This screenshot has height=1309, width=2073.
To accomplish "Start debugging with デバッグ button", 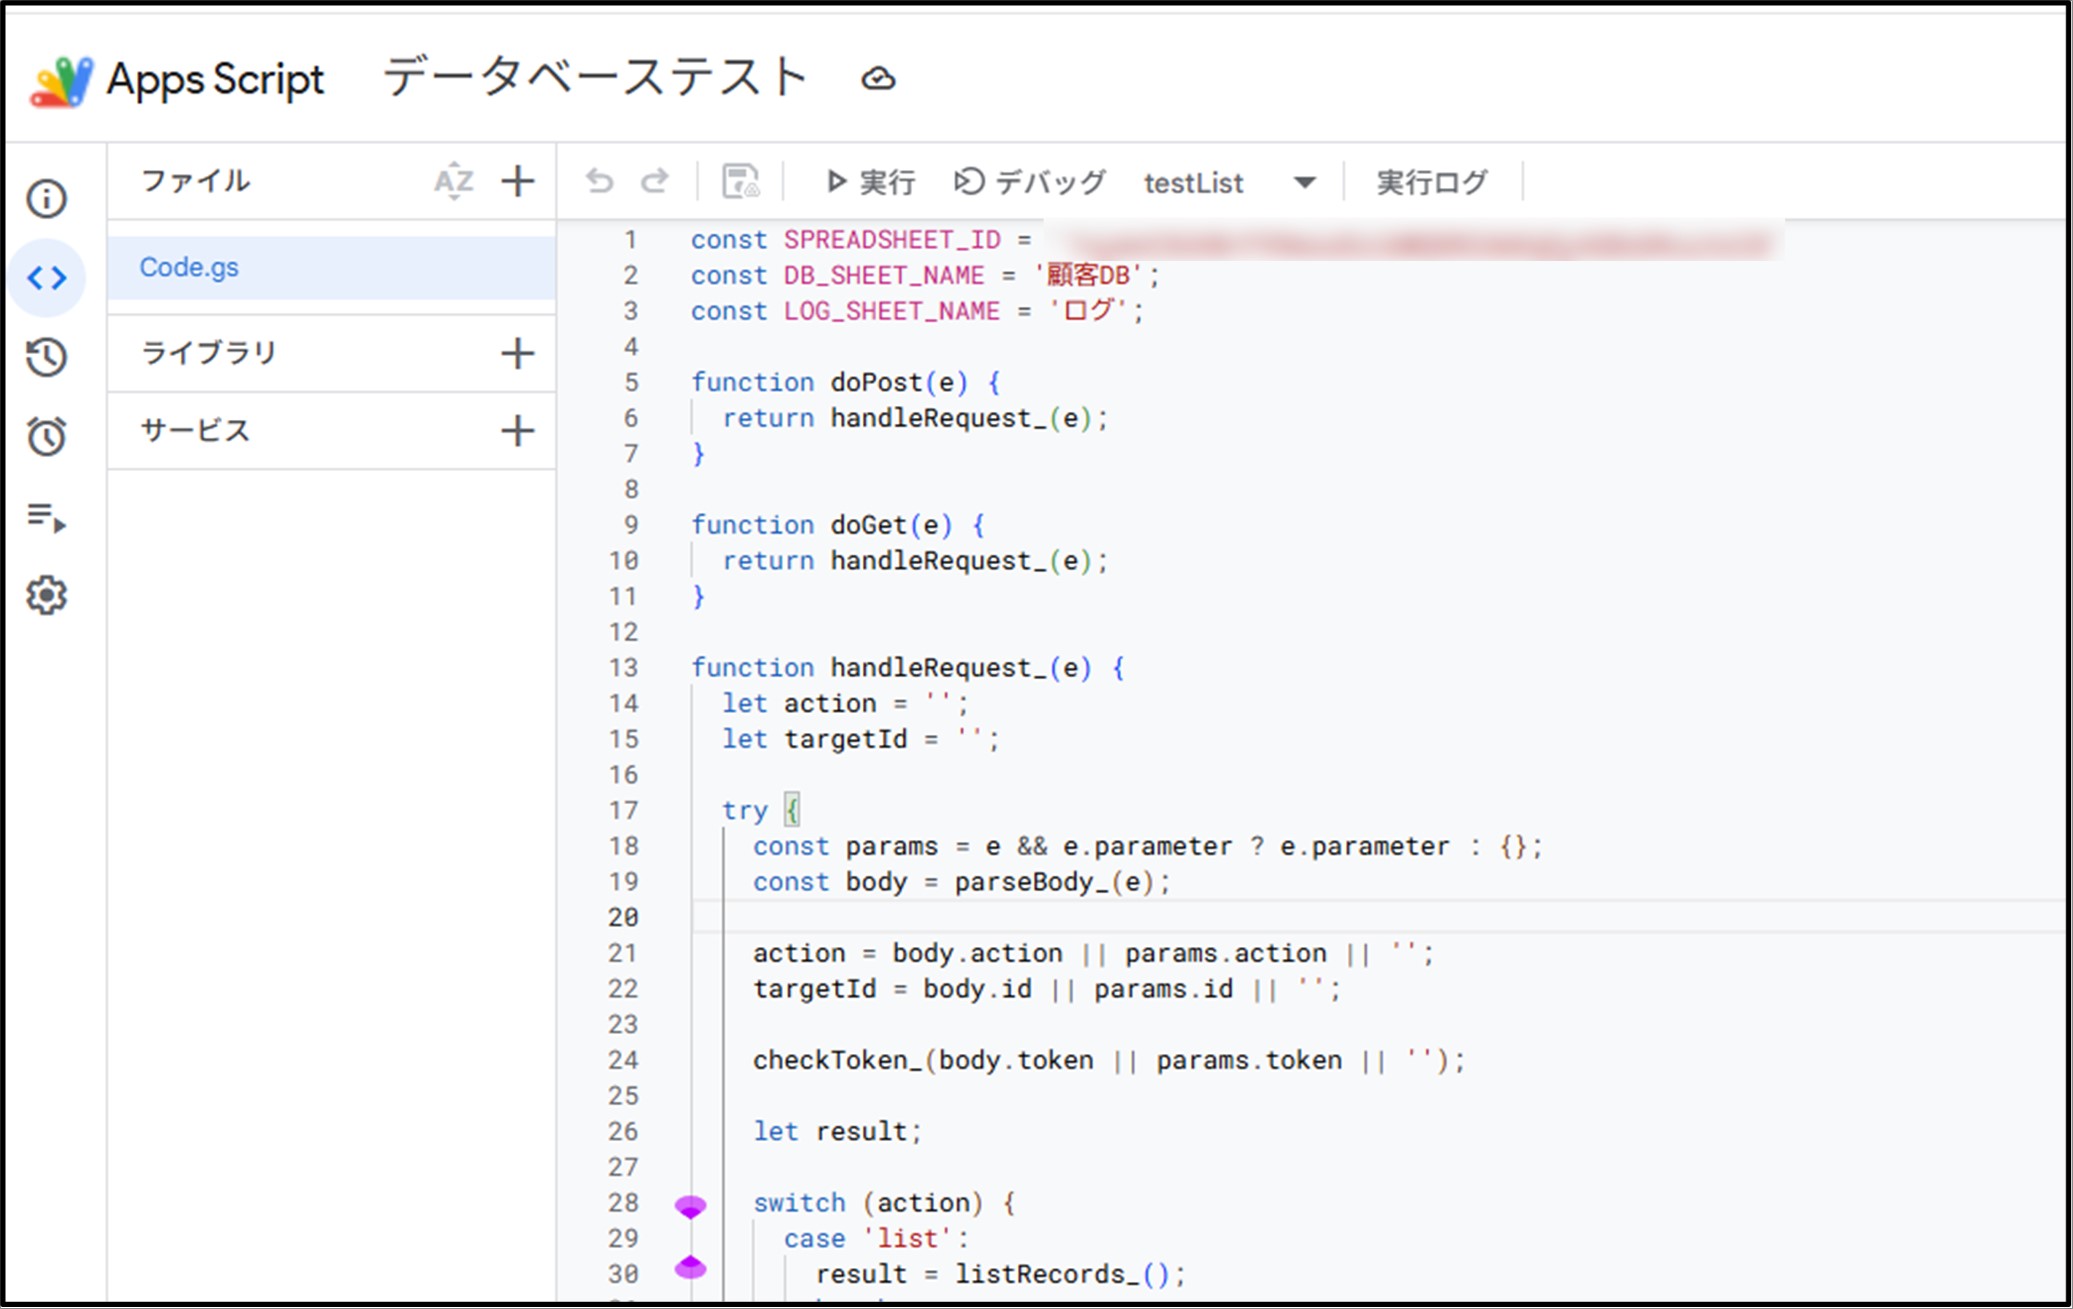I will click(1029, 182).
